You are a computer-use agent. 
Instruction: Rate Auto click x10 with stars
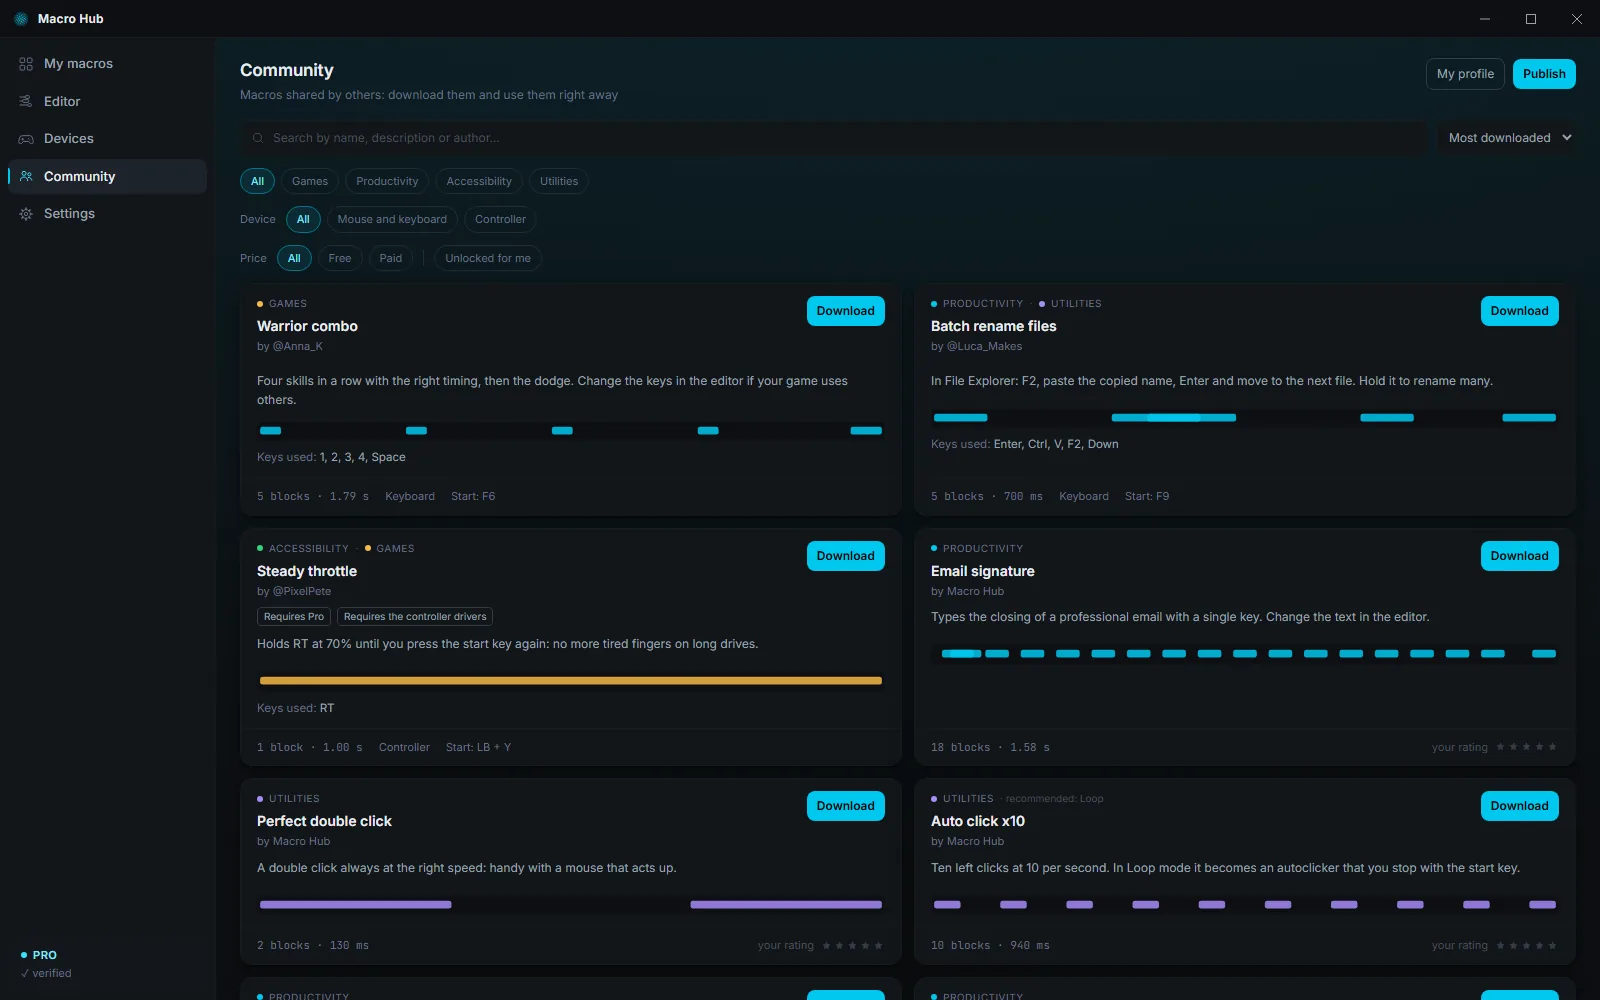[x=1527, y=945]
